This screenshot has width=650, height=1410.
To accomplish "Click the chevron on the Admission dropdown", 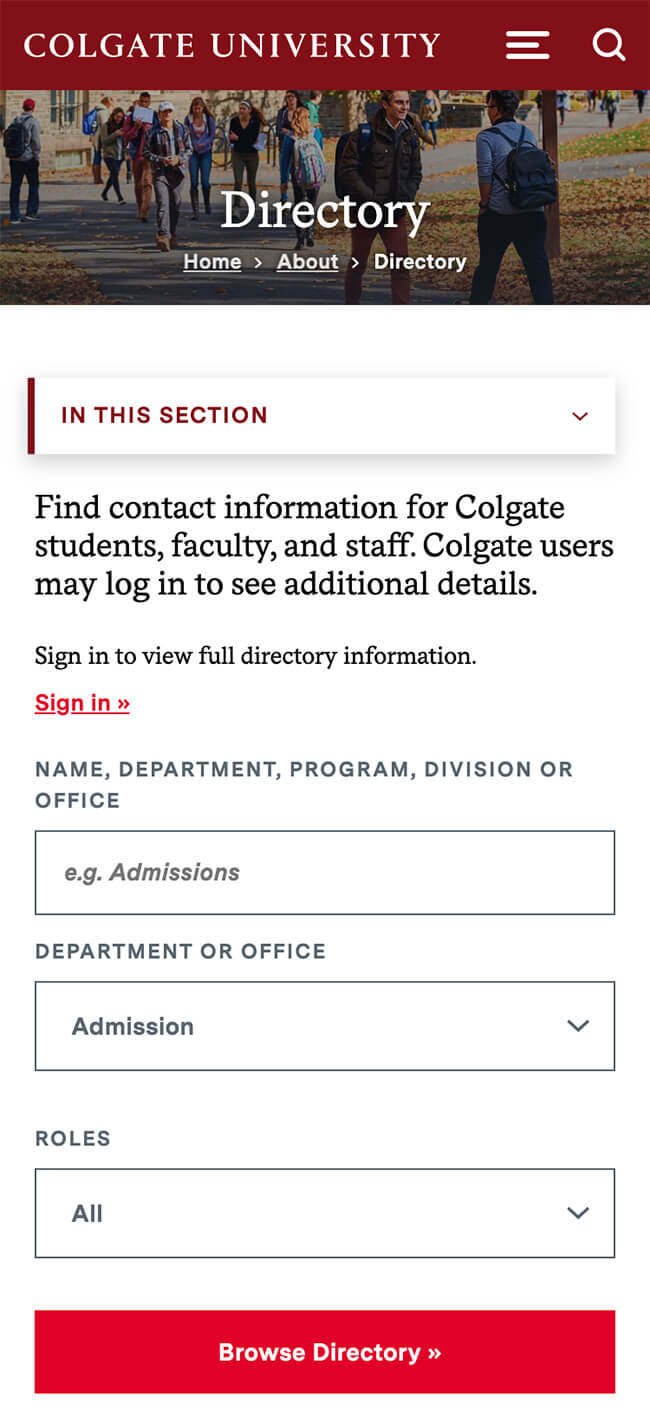I will (x=578, y=1026).
